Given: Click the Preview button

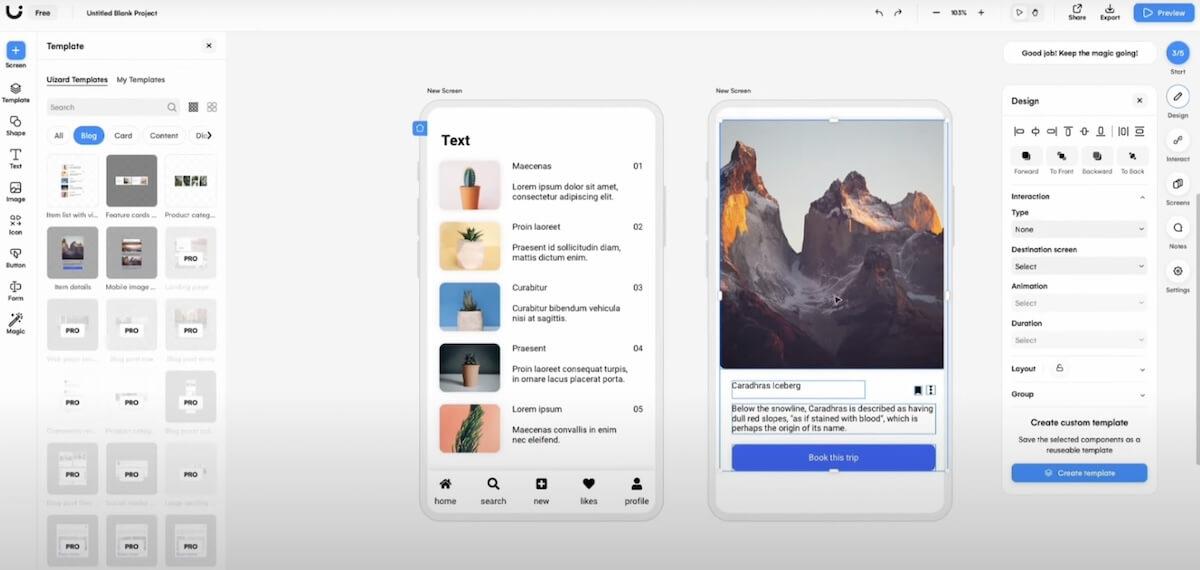Looking at the screenshot, I should (1162, 12).
